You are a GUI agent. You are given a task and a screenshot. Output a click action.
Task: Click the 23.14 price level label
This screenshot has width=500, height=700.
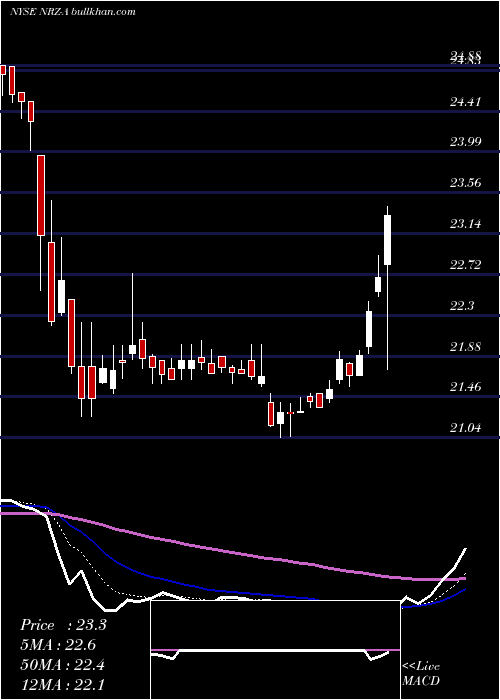[x=465, y=224]
